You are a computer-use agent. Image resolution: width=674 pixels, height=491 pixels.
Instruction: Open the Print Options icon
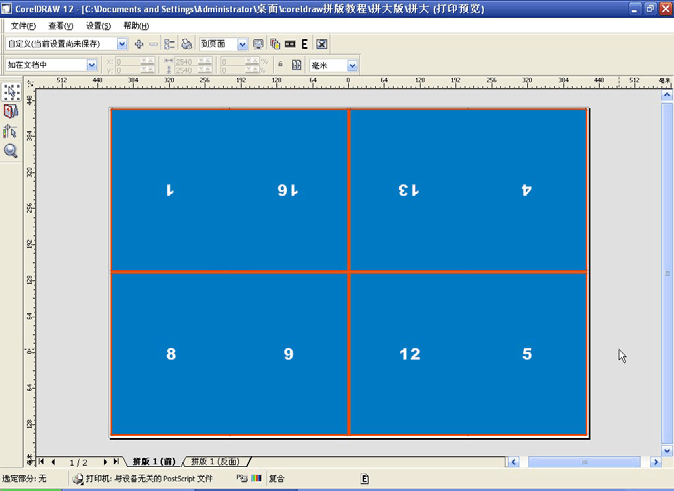coord(169,45)
